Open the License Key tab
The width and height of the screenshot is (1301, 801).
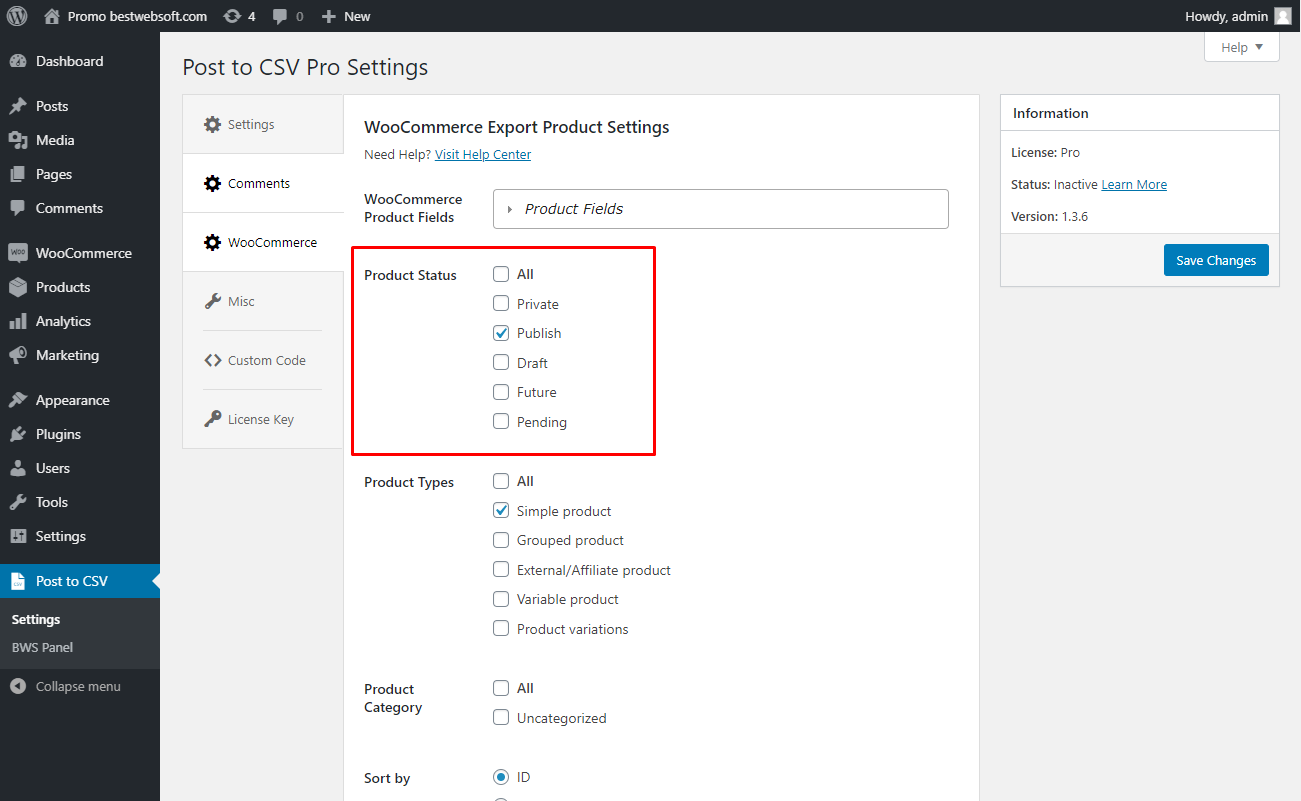tap(263, 419)
